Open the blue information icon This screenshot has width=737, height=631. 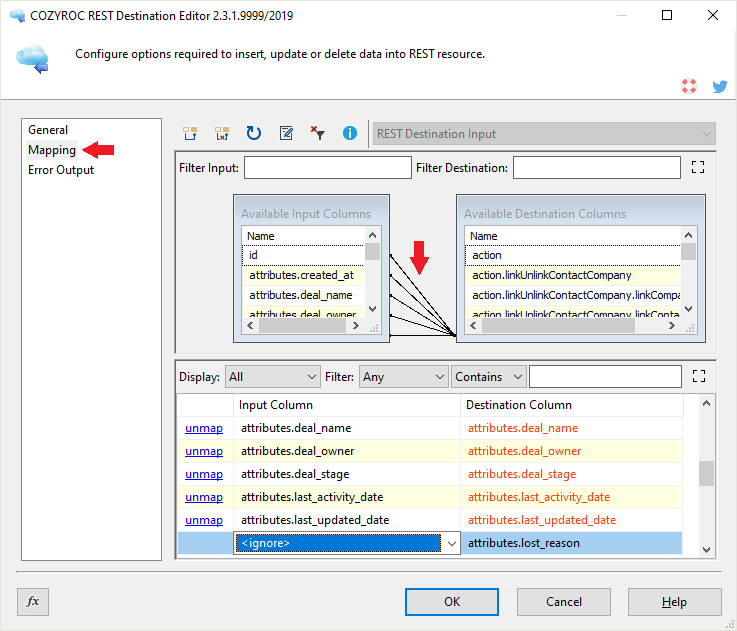tap(350, 134)
